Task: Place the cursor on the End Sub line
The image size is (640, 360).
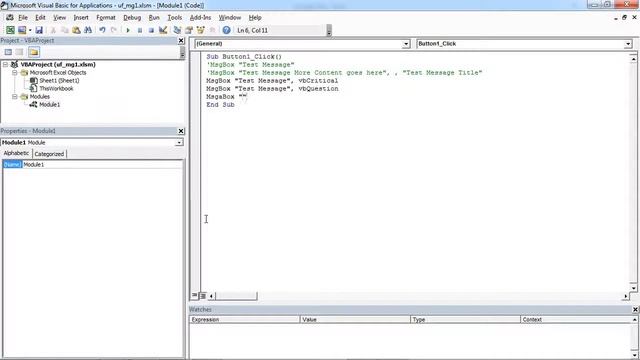Action: click(x=220, y=105)
